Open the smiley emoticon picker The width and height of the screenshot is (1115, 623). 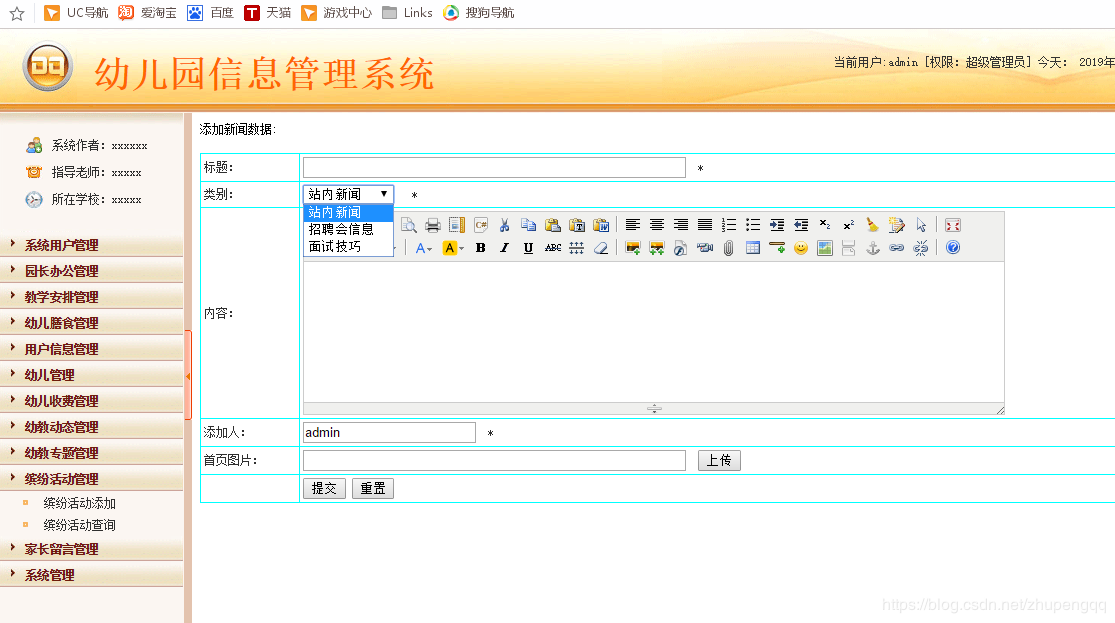(801, 247)
